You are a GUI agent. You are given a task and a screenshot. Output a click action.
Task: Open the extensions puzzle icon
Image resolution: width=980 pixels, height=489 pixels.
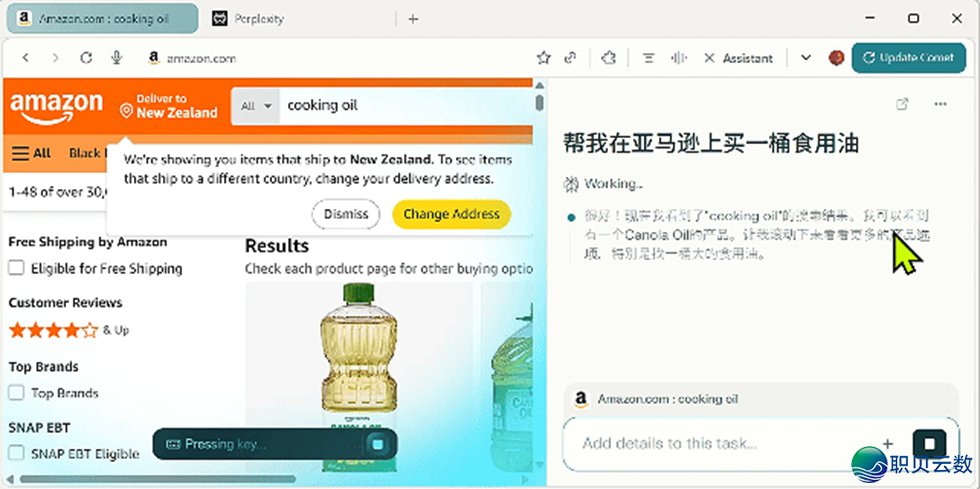tap(608, 58)
